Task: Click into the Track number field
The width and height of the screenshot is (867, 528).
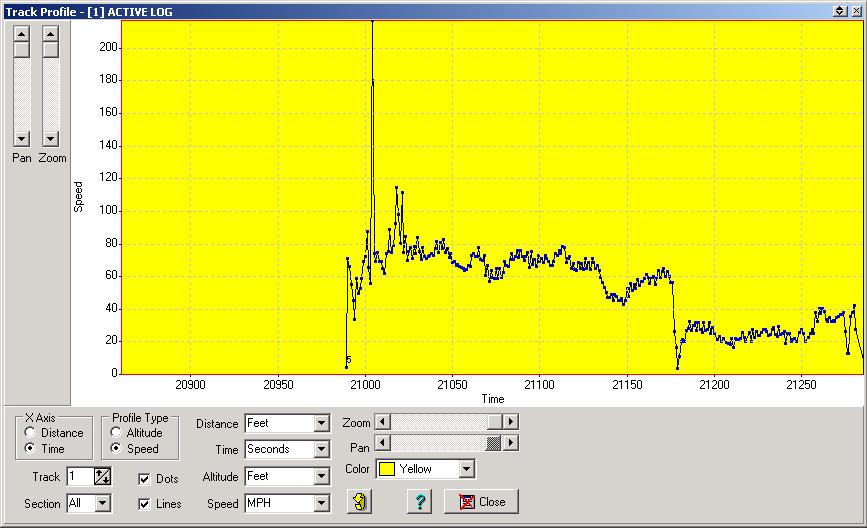Action: (79, 477)
